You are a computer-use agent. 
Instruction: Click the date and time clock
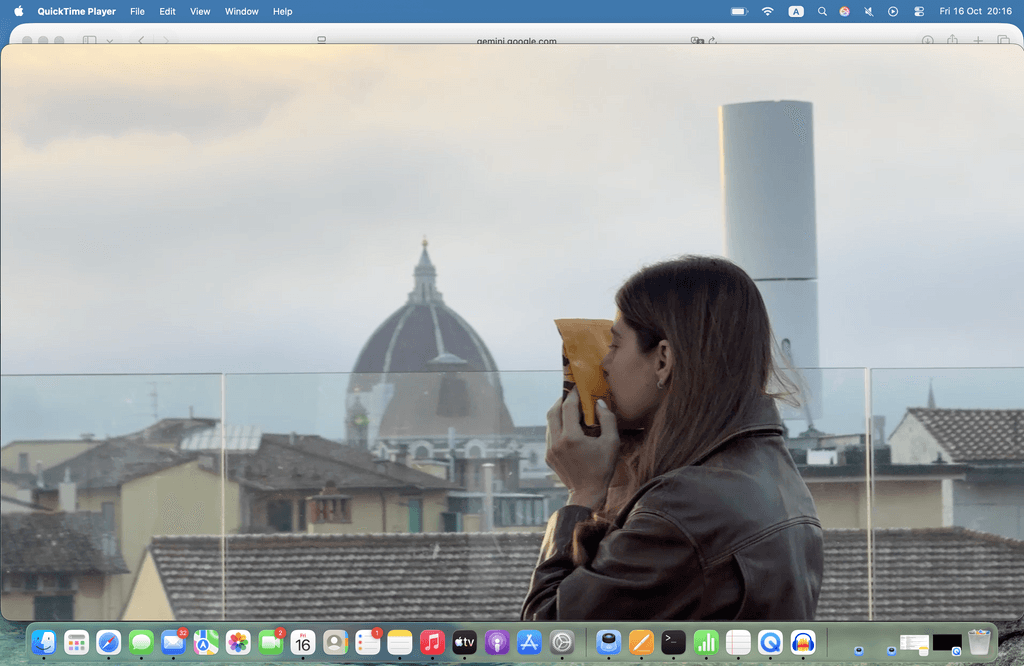coord(976,12)
